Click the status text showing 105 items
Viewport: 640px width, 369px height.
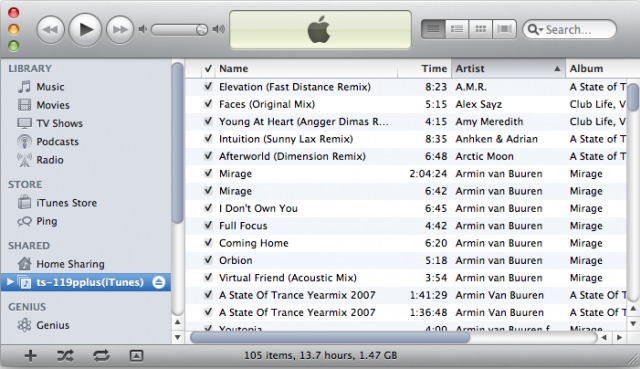pos(320,355)
